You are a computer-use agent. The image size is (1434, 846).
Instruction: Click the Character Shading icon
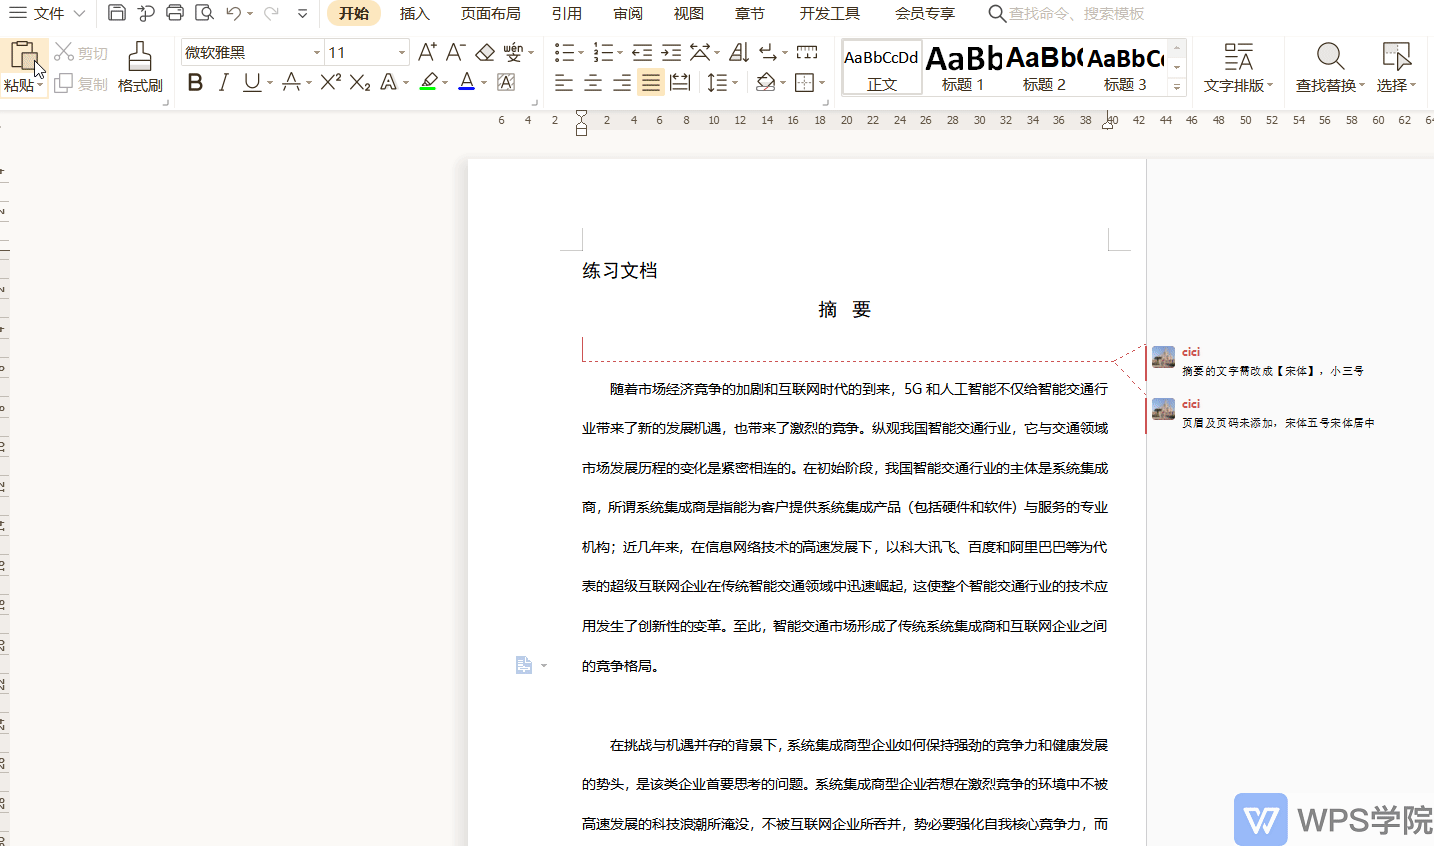pyautogui.click(x=506, y=82)
